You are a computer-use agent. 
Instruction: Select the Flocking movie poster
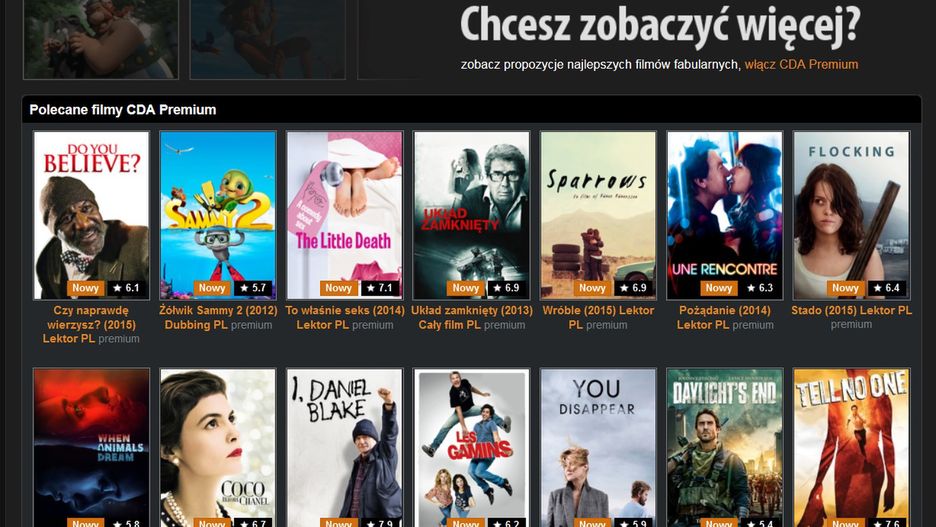[x=851, y=215]
